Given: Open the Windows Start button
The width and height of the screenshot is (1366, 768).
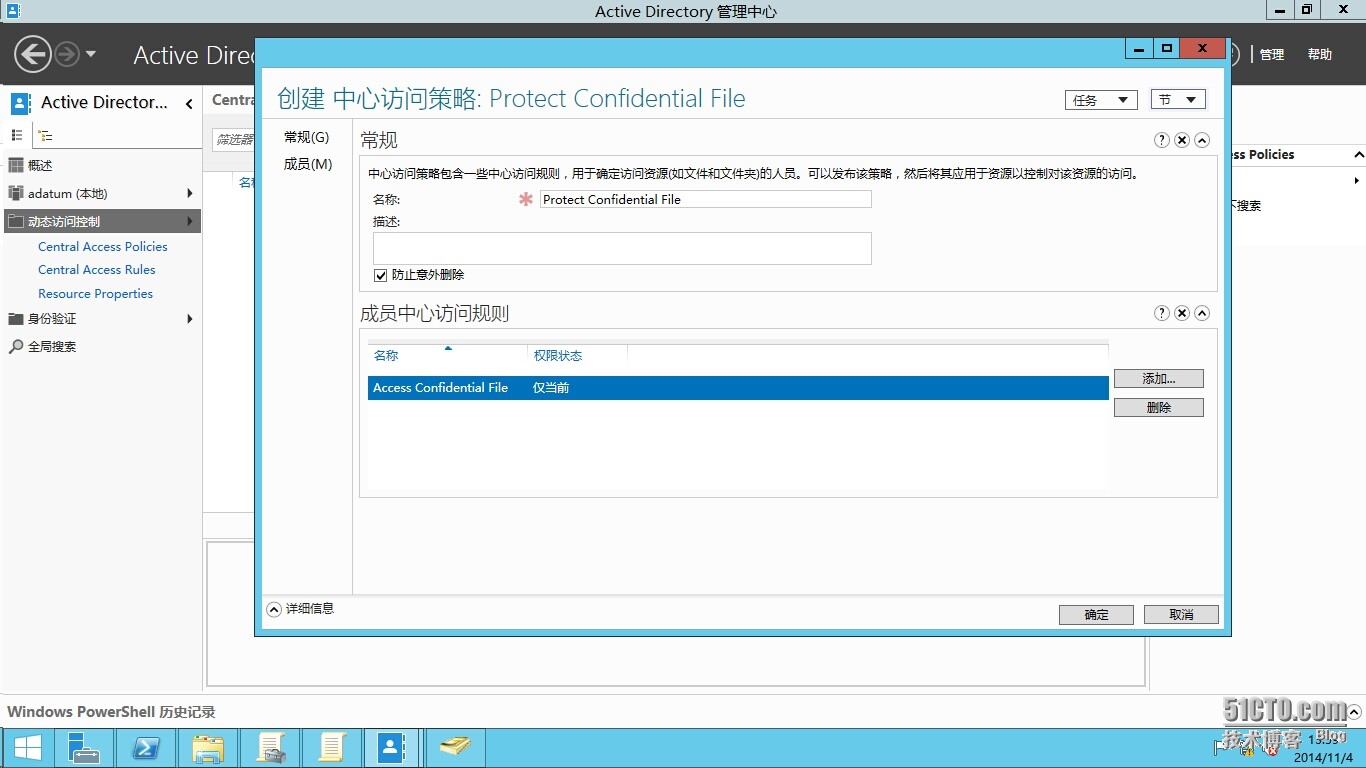Looking at the screenshot, I should tap(28, 748).
